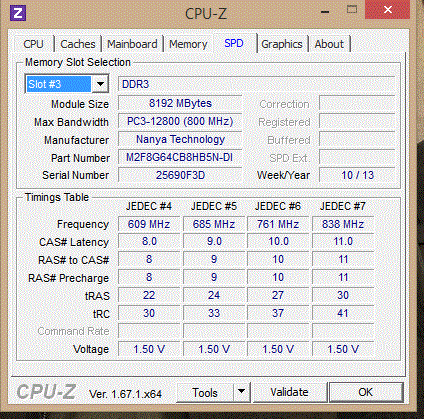424x419 pixels.
Task: Click the CAS# Latency 9.0 cell
Action: coord(214,242)
